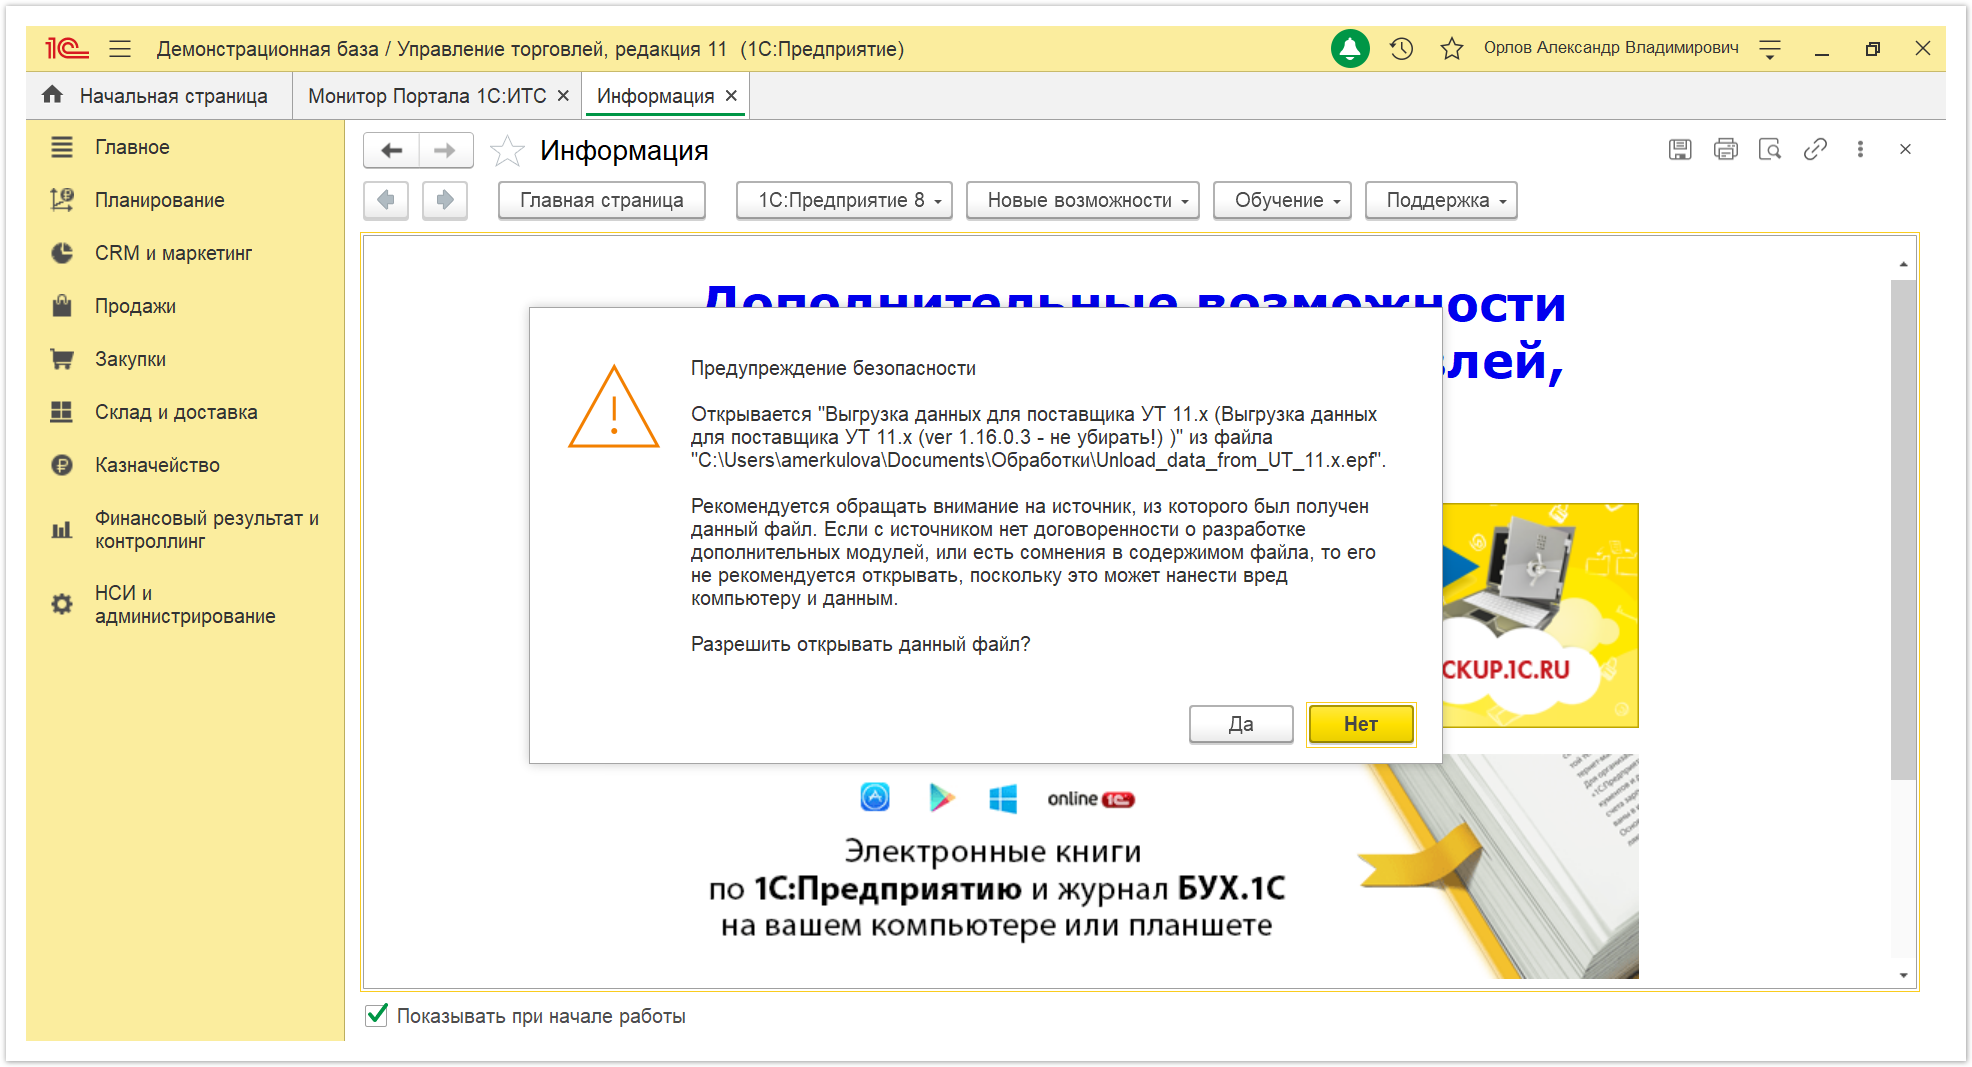Viewport: 1972px width, 1067px height.
Task: Open Главное menu section
Action: tap(132, 147)
